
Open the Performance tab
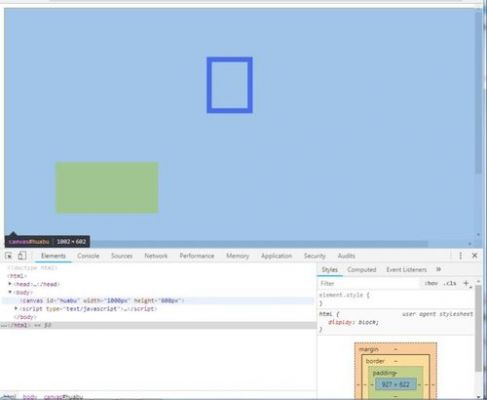[x=197, y=256]
